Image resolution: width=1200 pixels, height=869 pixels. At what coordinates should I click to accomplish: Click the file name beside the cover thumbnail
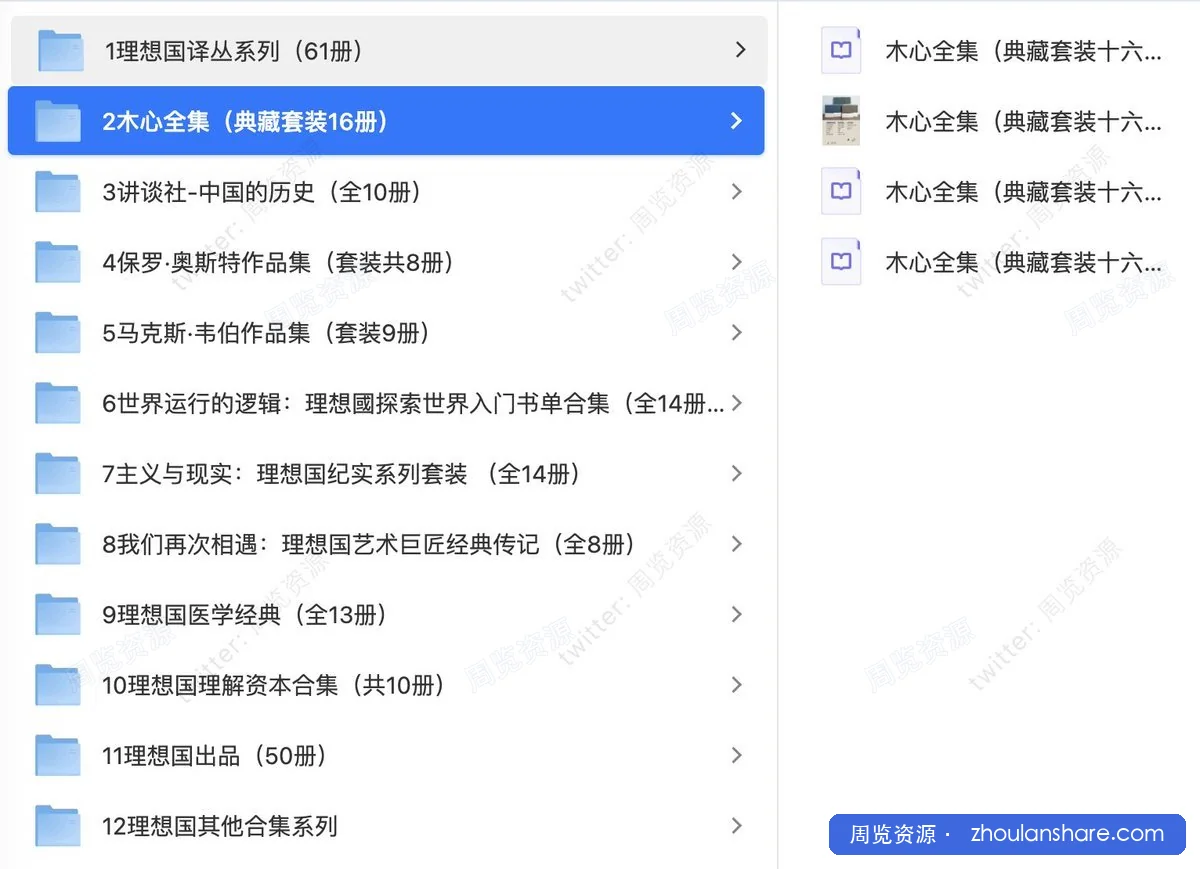click(x=1024, y=122)
